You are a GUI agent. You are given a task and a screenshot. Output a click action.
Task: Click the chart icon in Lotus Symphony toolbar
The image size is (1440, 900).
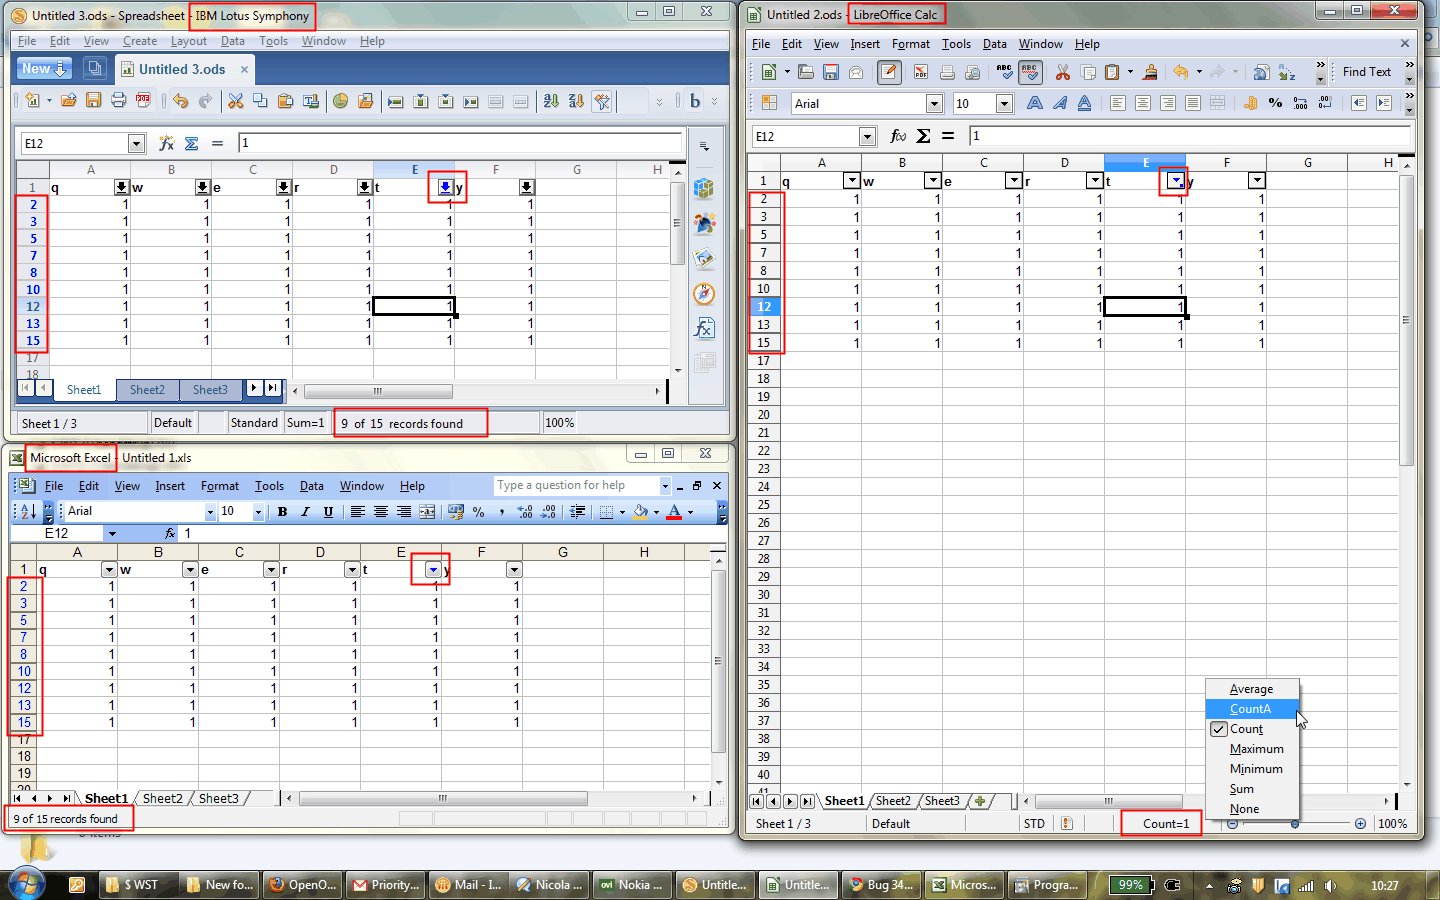point(340,101)
